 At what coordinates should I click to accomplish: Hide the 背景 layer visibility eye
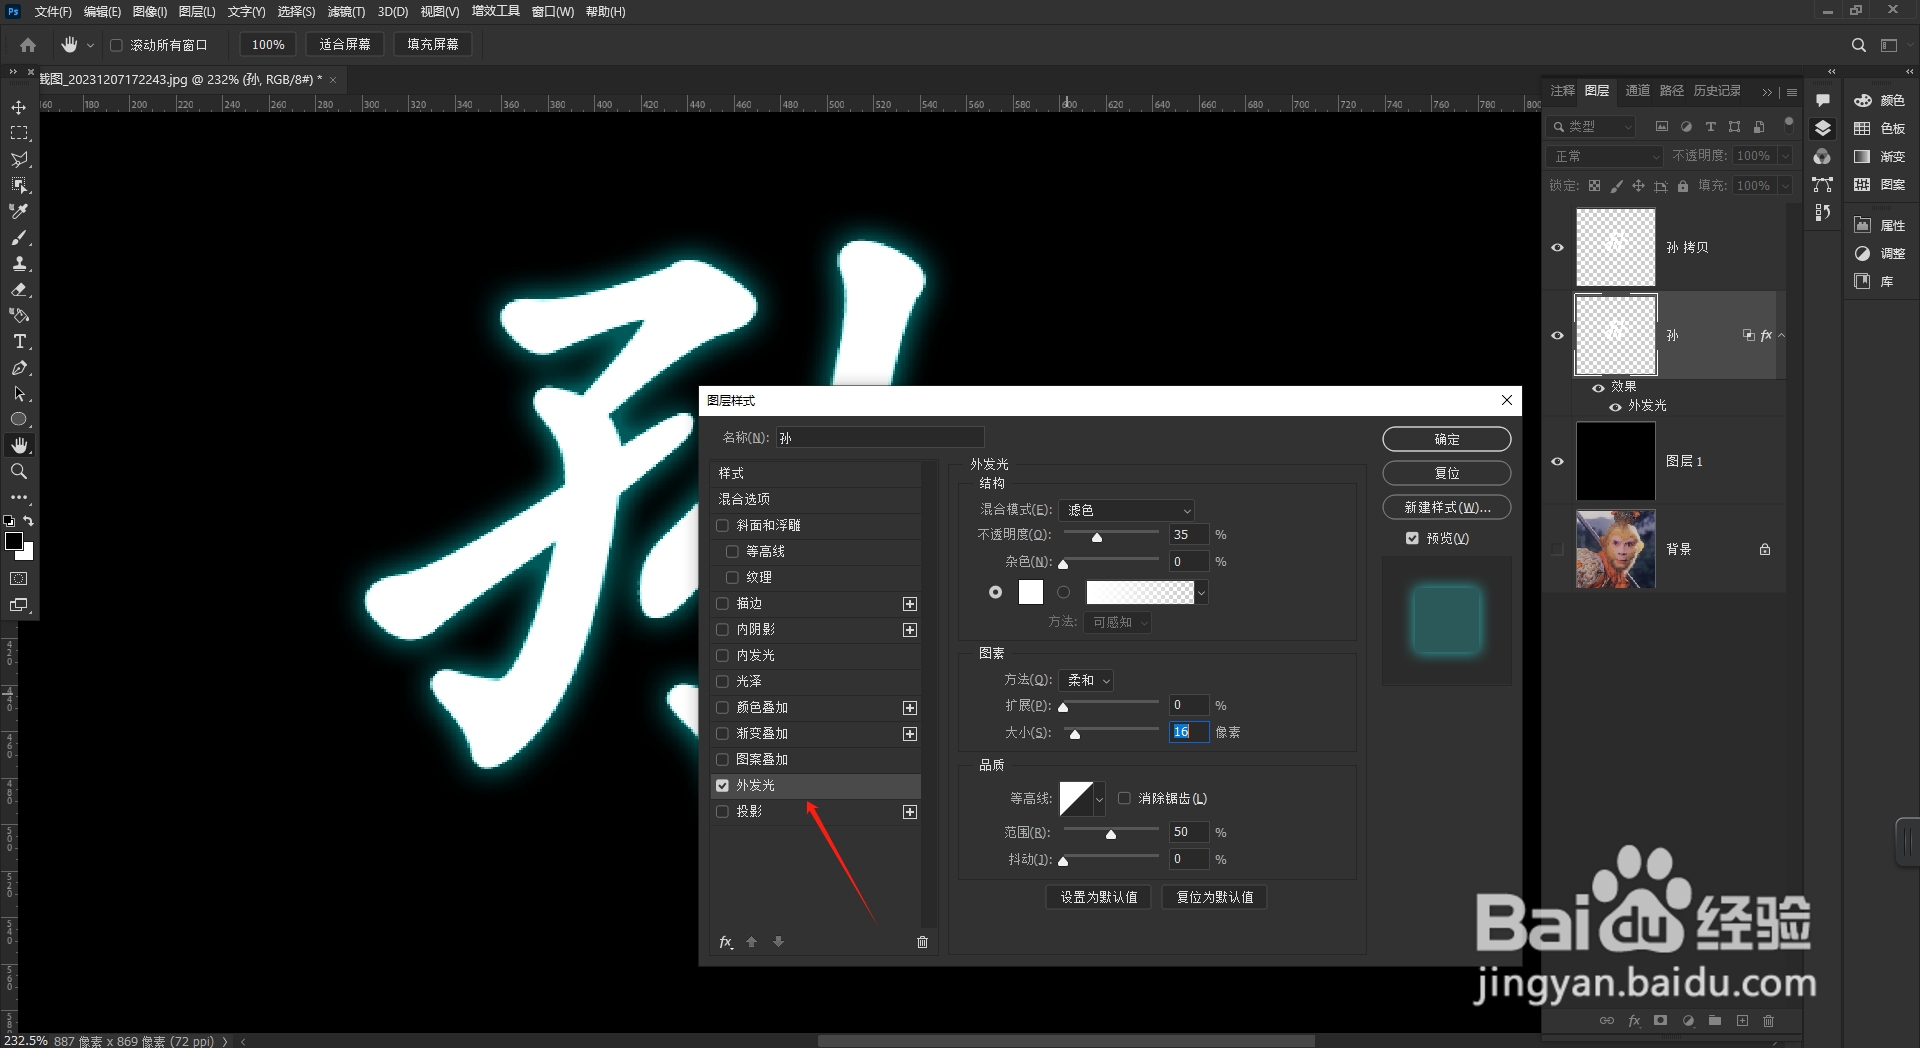[x=1557, y=549]
